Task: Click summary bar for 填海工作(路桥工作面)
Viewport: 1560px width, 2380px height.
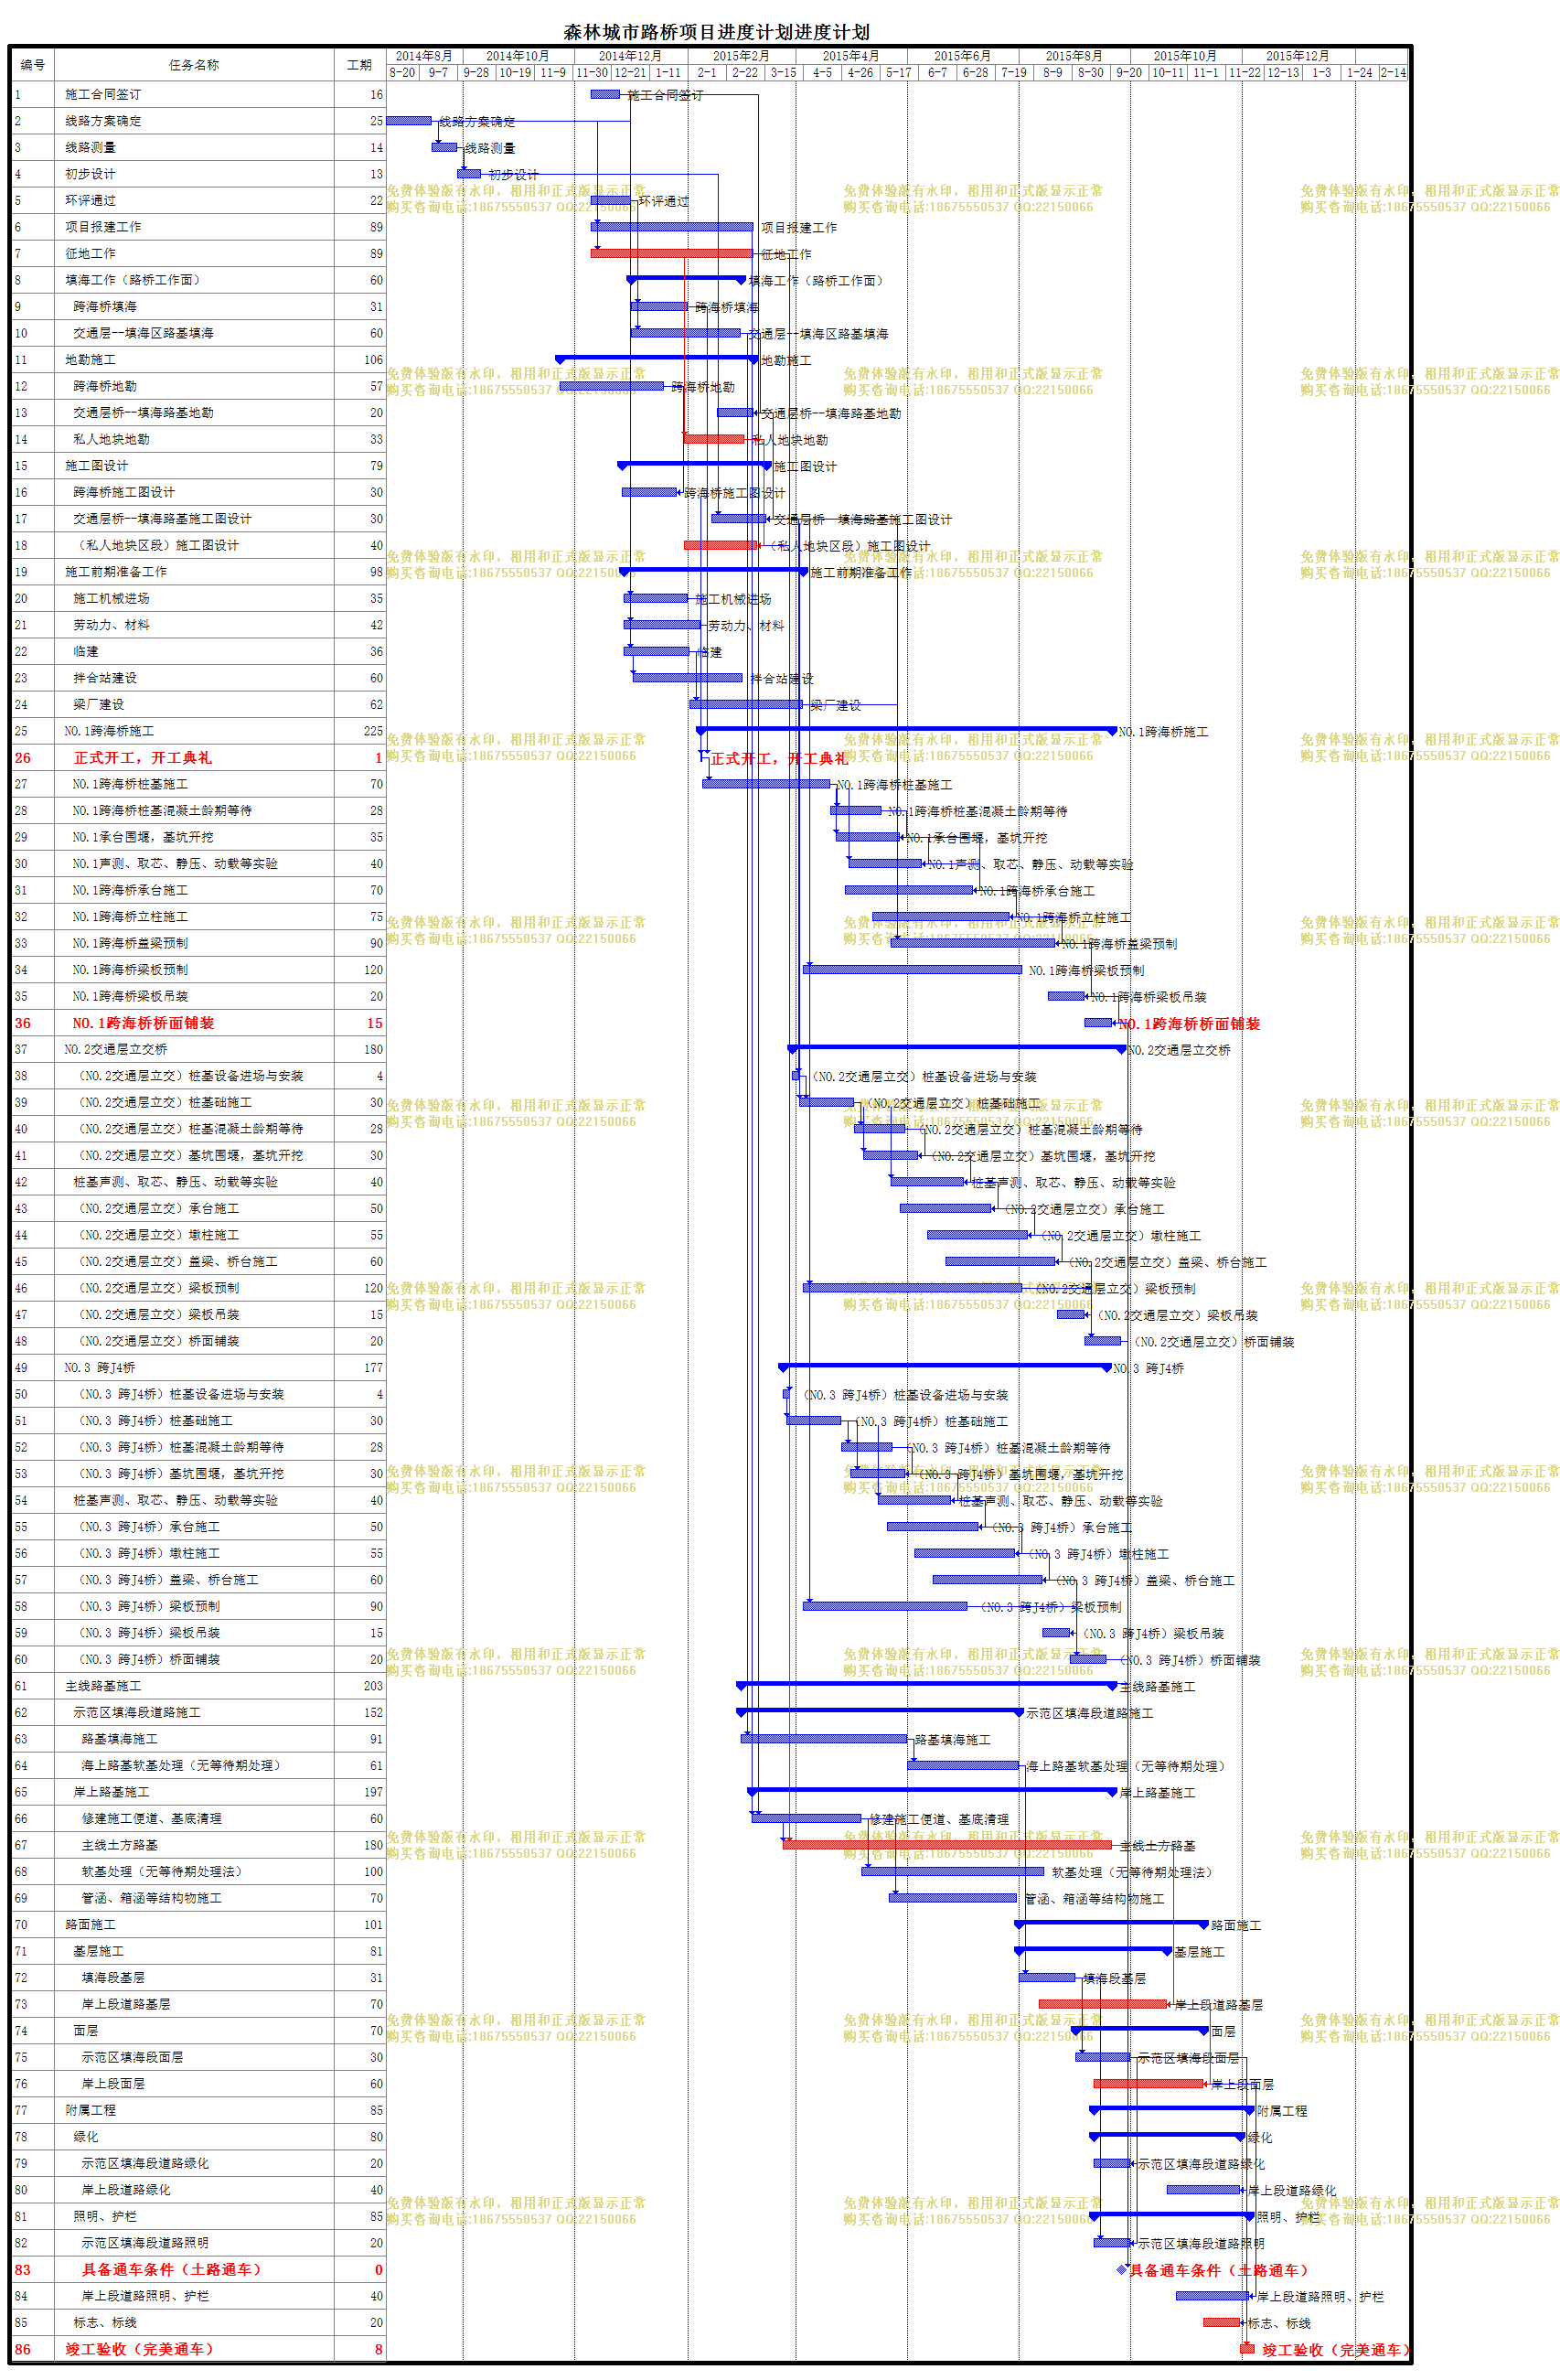Action: (686, 279)
